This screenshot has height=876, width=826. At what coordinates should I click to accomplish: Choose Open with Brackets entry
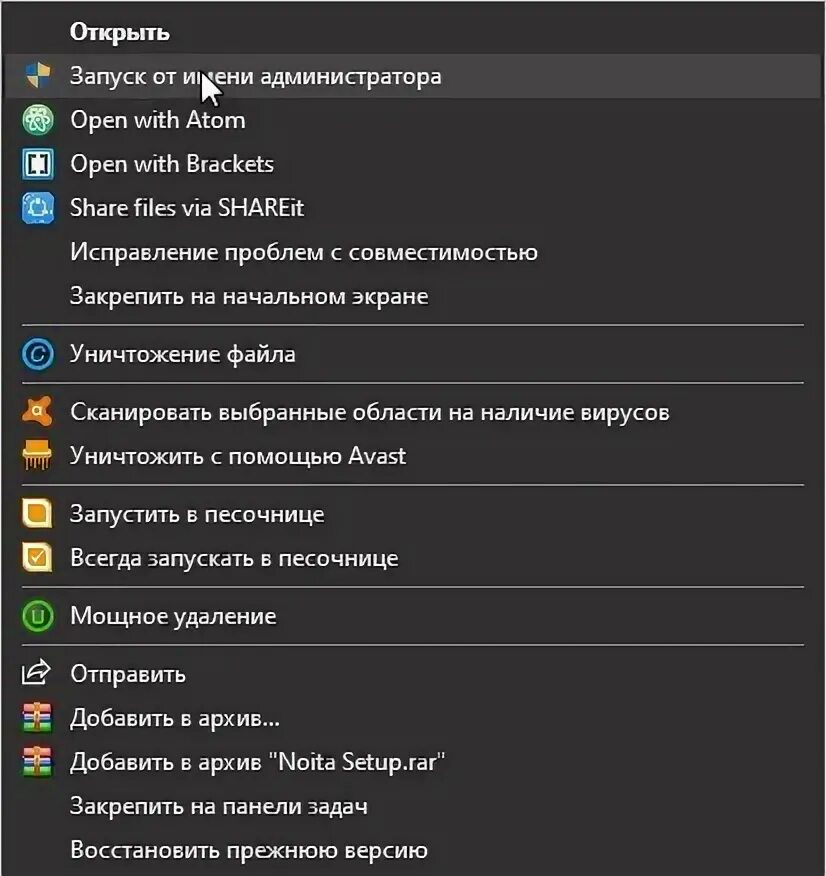[413, 164]
